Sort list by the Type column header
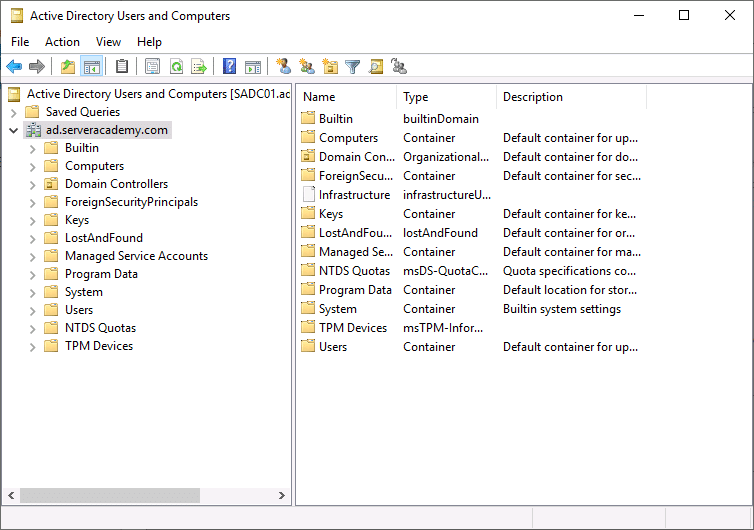This screenshot has width=754, height=530. click(446, 97)
